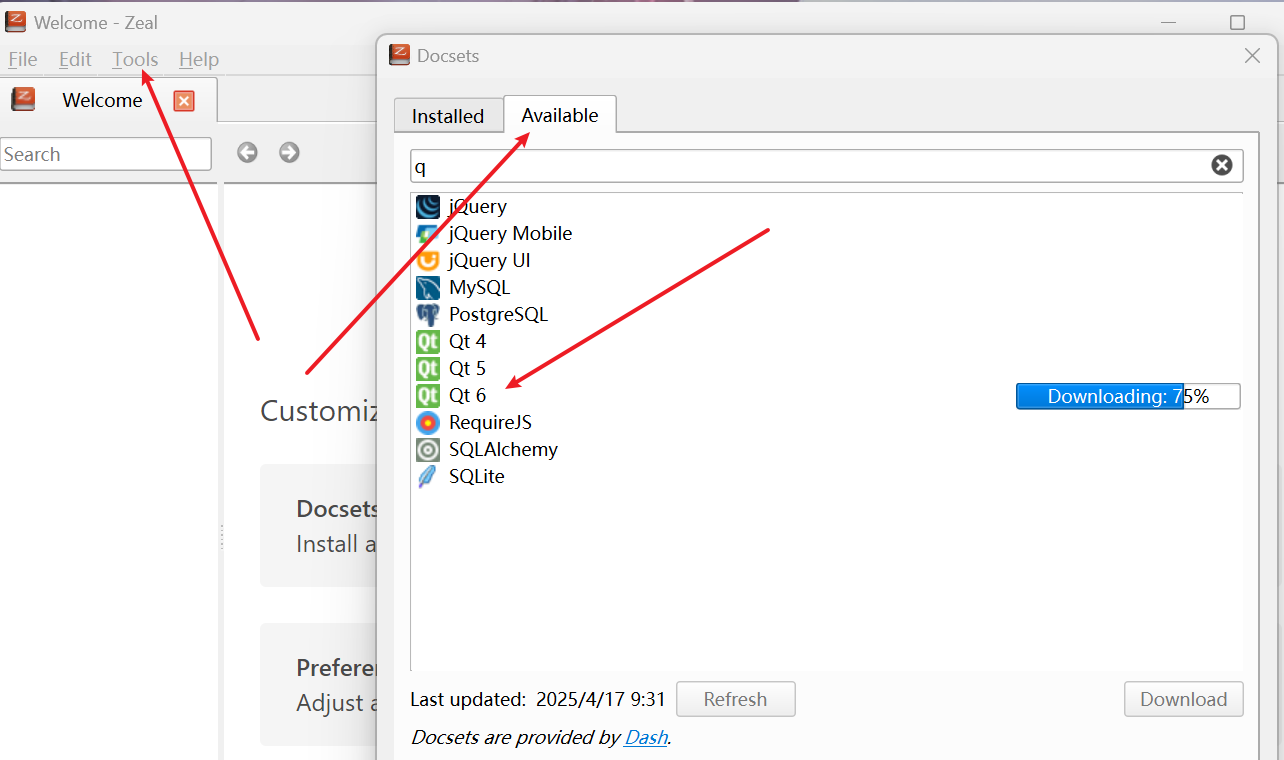The height and width of the screenshot is (760, 1284).
Task: Click the MySQL dolphin icon
Action: [x=428, y=288]
